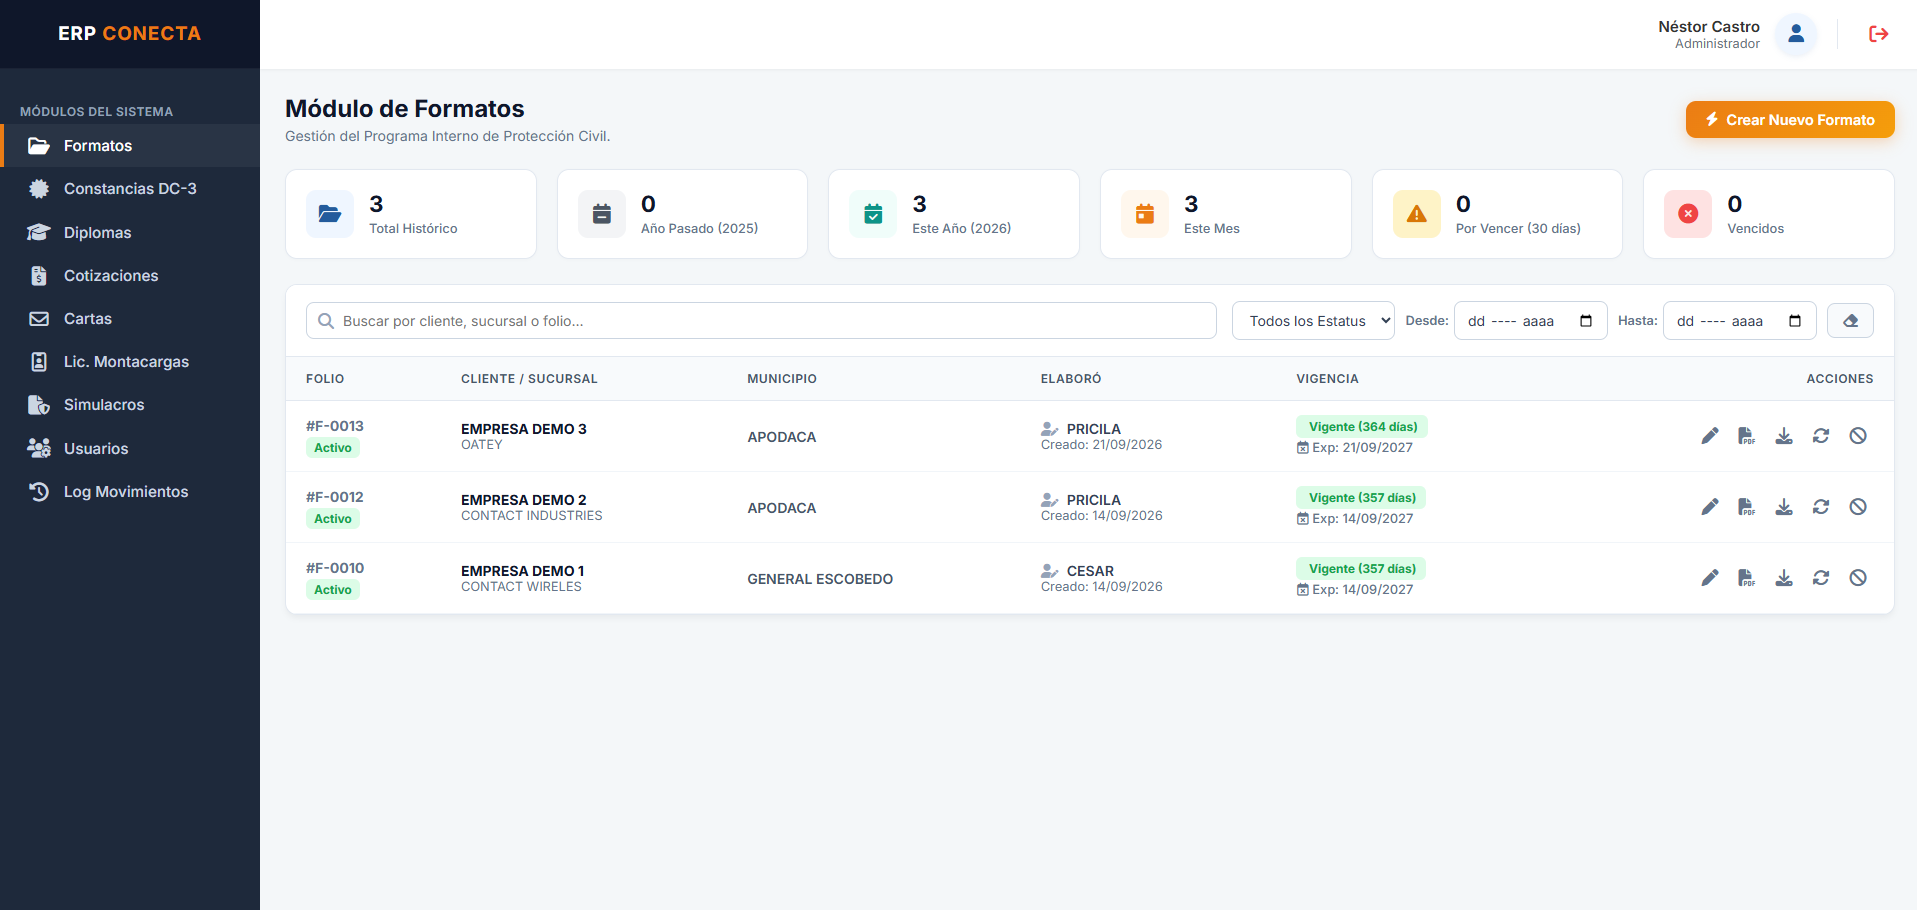Navigate to Cartas module
This screenshot has height=910, width=1917.
coord(130,319)
